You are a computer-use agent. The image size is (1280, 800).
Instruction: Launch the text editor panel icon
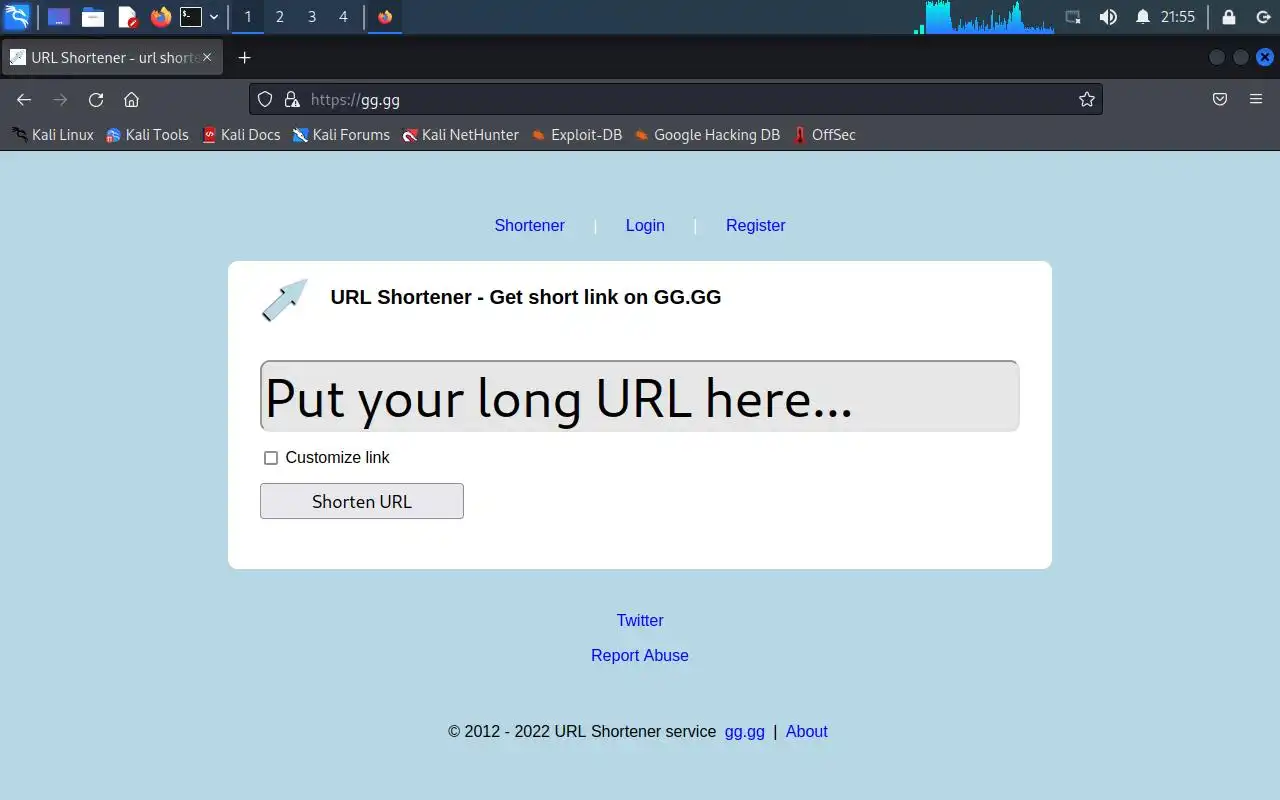click(127, 17)
